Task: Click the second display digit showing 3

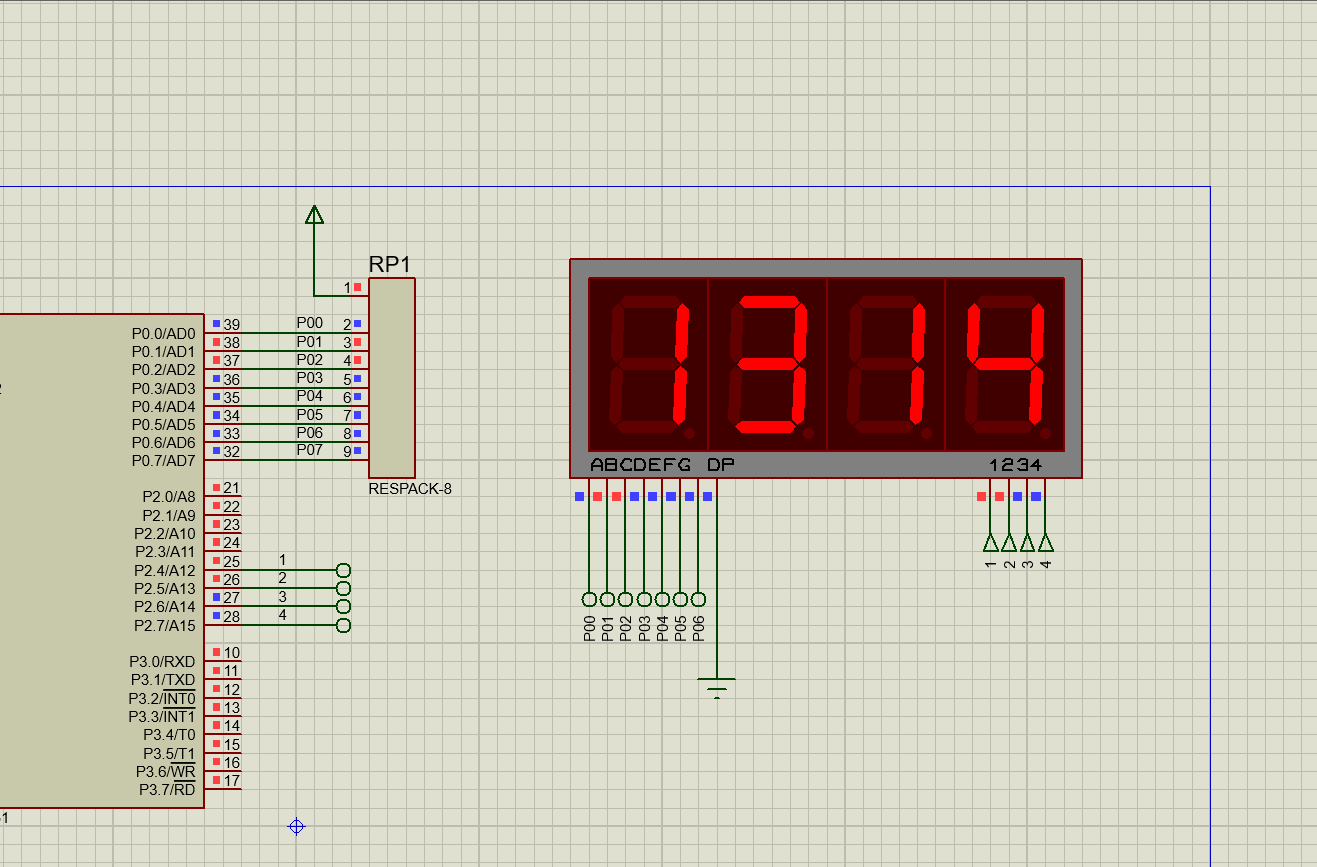Action: pos(768,364)
